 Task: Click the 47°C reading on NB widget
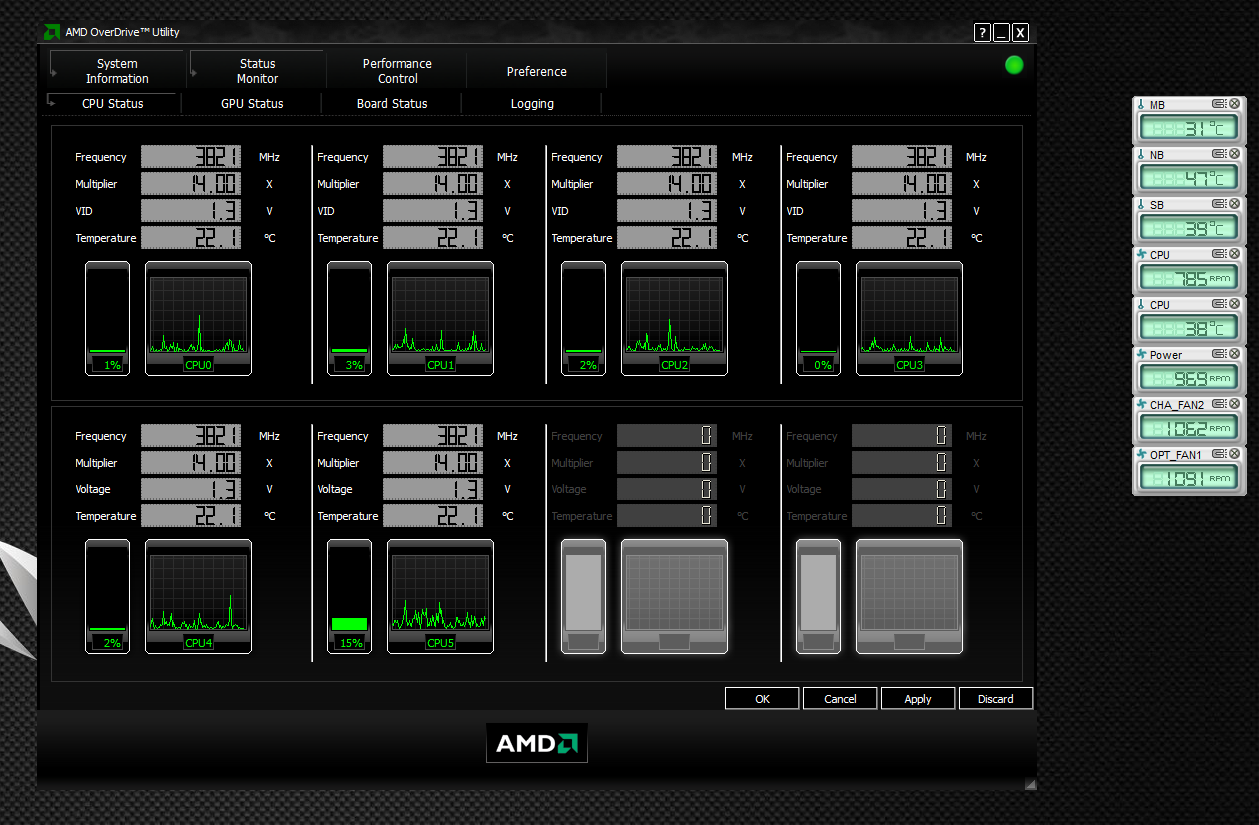coord(1189,179)
